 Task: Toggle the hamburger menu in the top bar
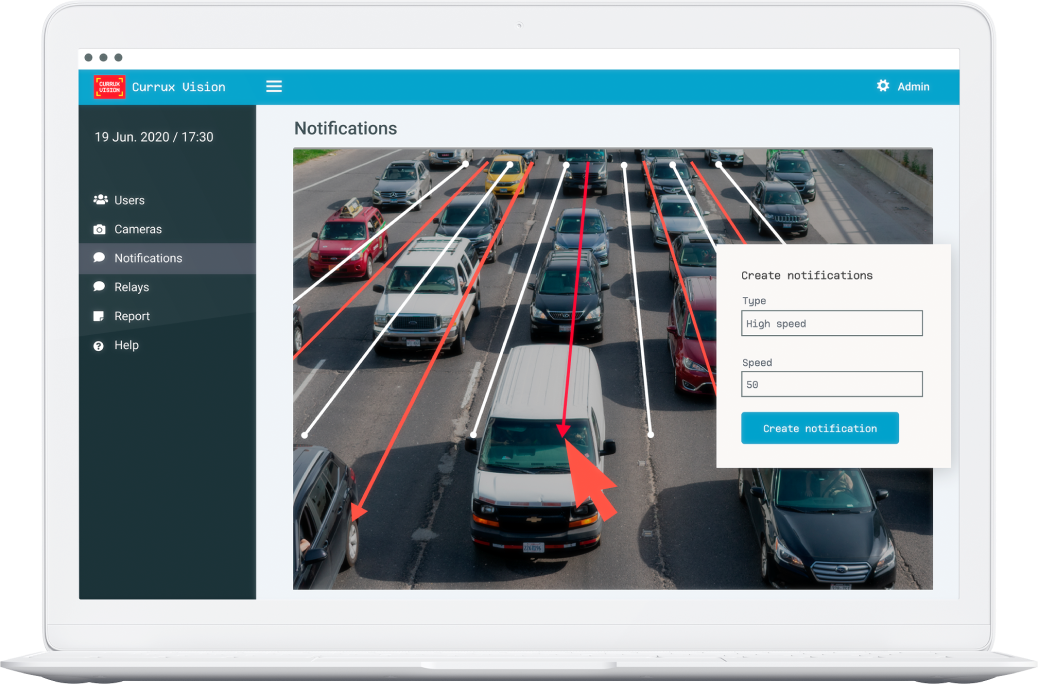[x=274, y=87]
